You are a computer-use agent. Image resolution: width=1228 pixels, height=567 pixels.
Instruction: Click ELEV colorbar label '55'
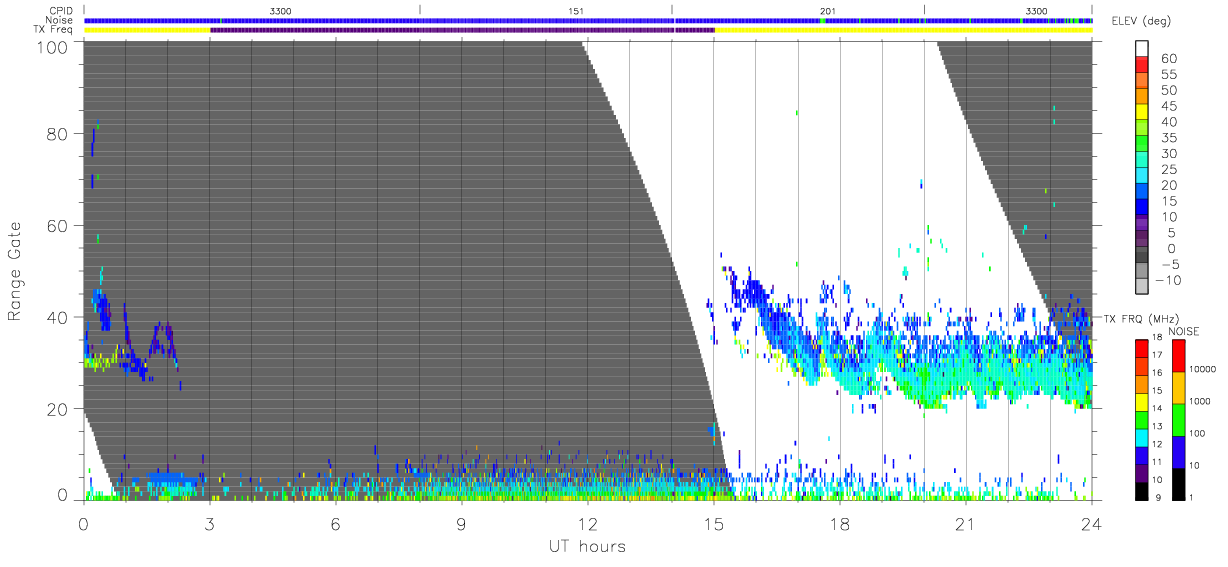[1171, 74]
